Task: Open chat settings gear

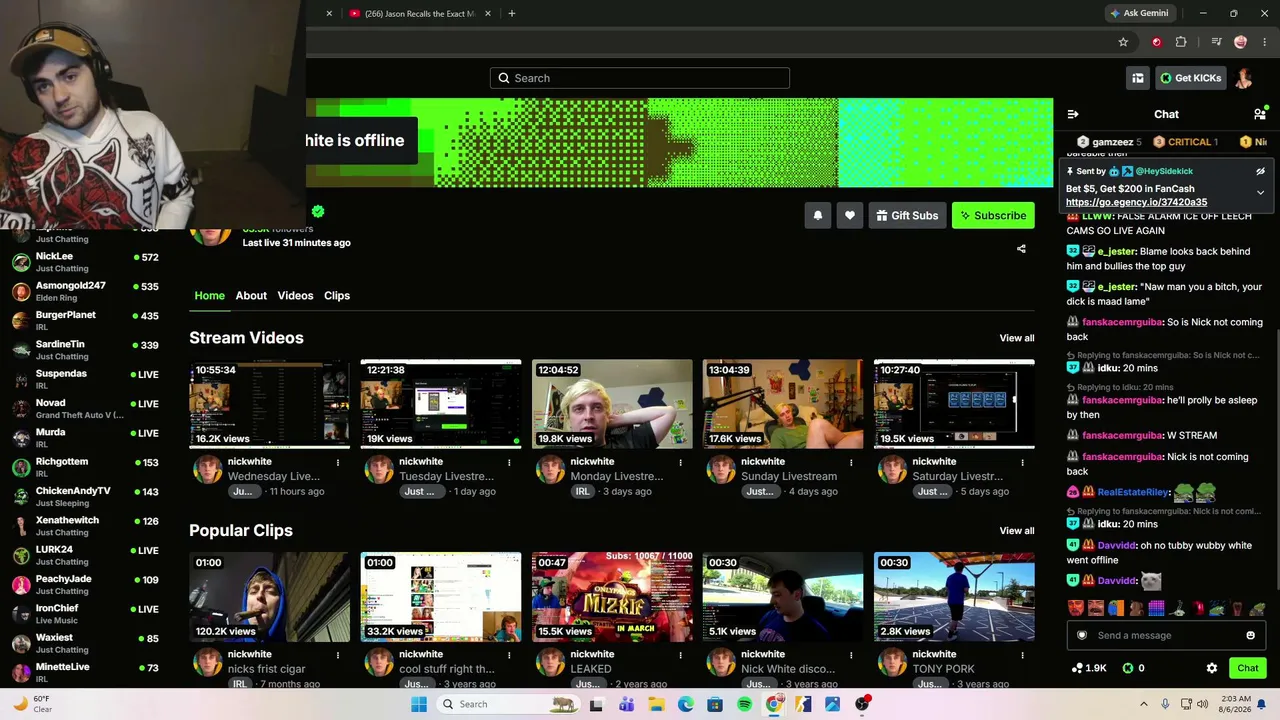Action: point(1212,668)
